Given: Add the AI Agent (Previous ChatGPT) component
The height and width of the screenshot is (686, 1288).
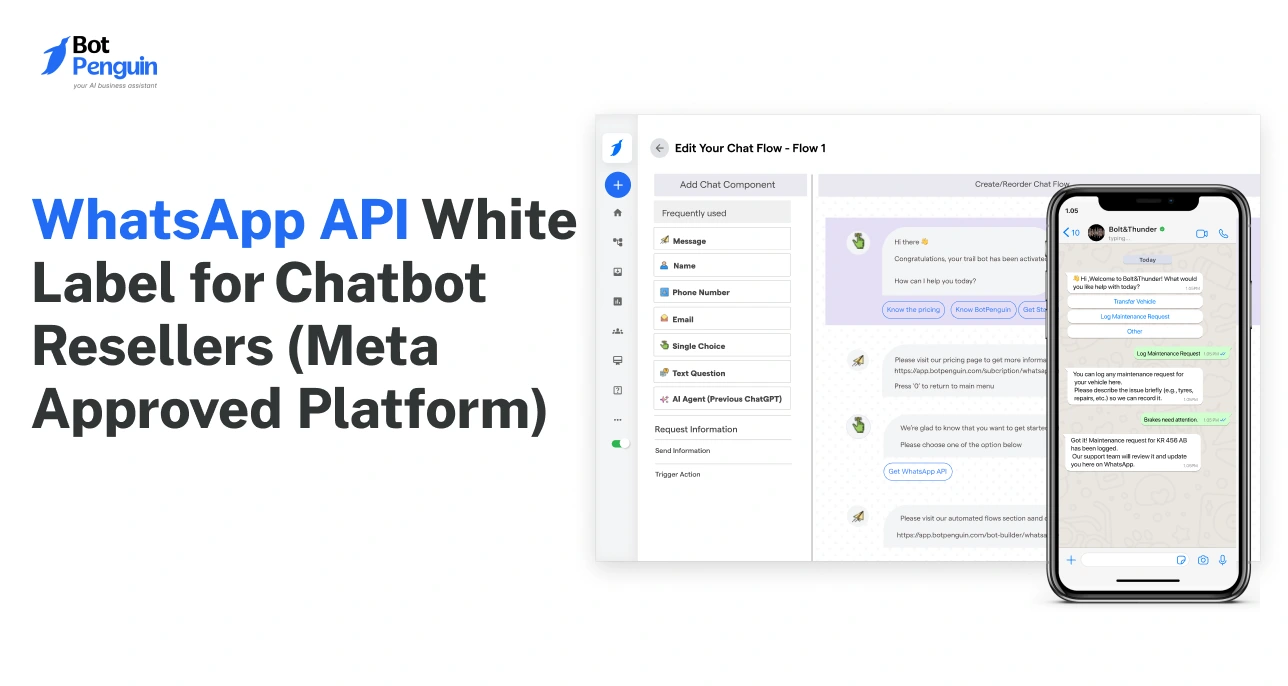Looking at the screenshot, I should pyautogui.click(x=722, y=398).
